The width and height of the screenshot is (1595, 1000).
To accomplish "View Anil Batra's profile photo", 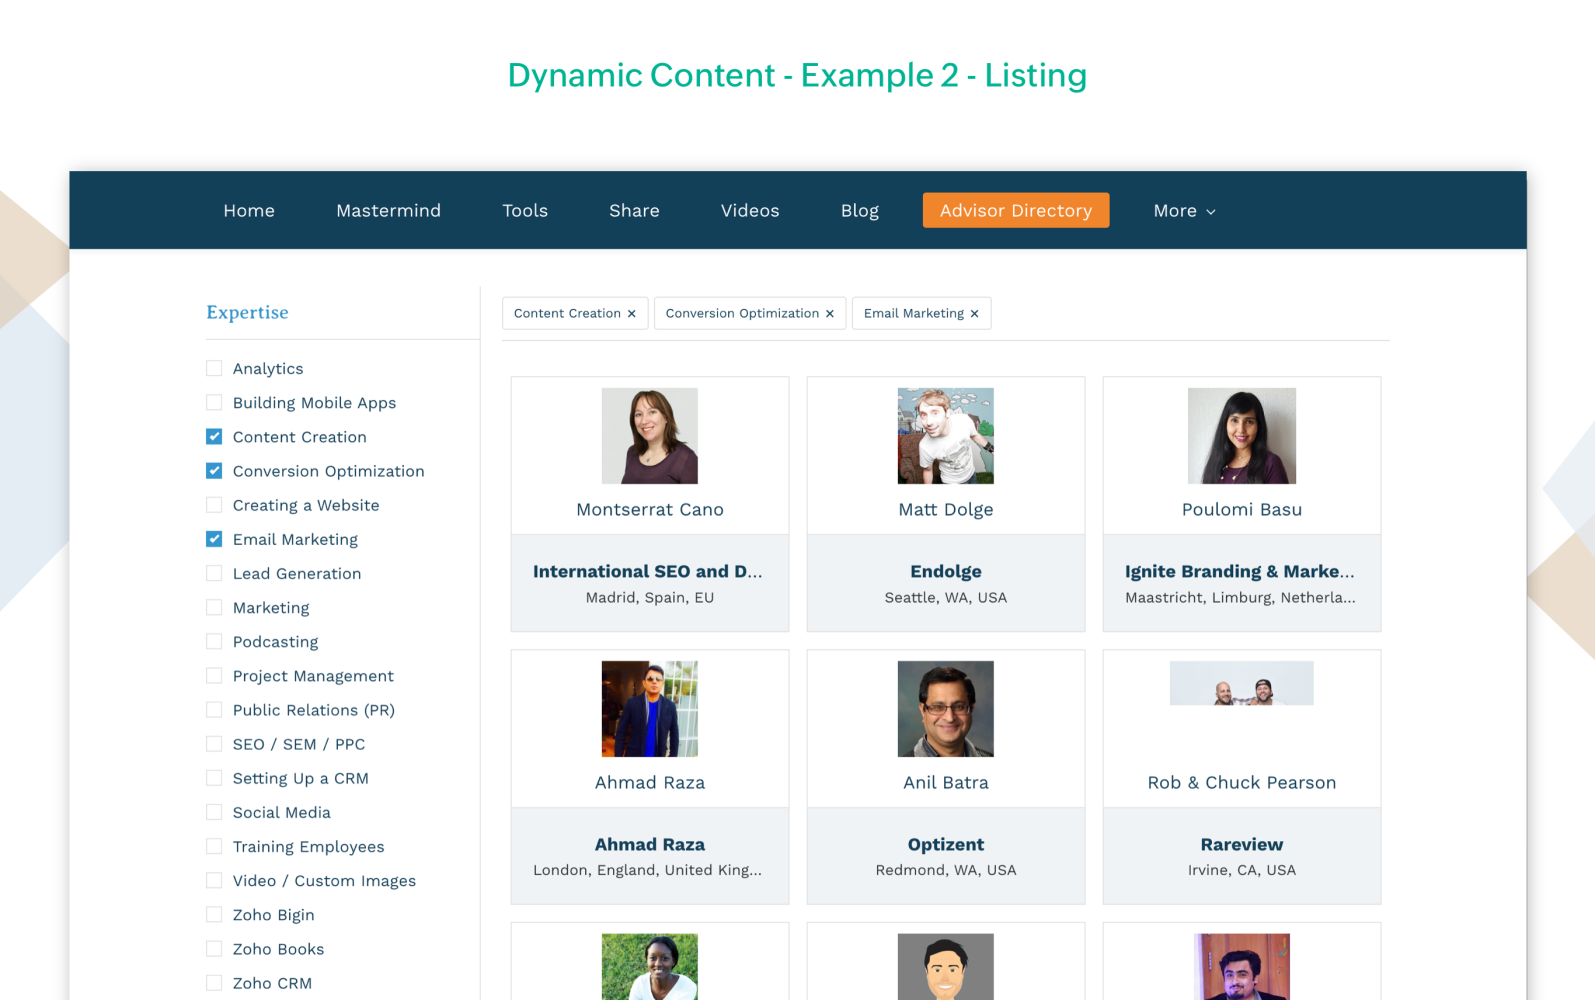I will click(946, 709).
